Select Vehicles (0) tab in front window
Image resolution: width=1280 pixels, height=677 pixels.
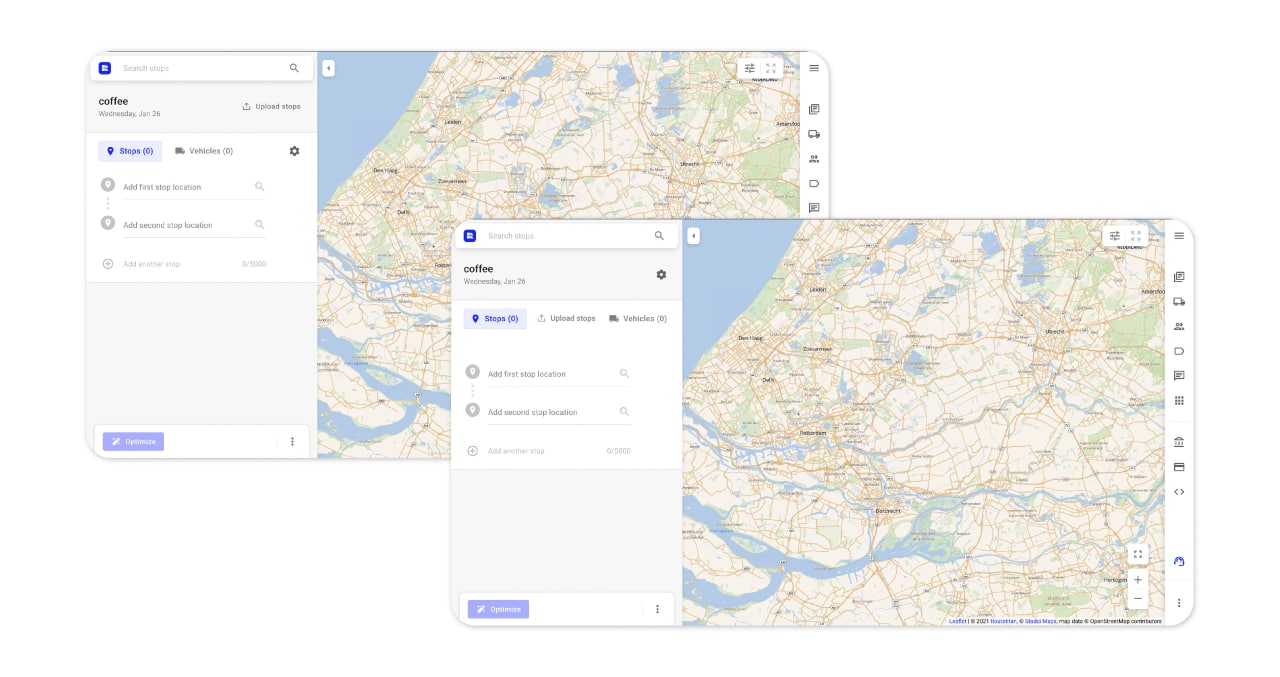point(638,318)
